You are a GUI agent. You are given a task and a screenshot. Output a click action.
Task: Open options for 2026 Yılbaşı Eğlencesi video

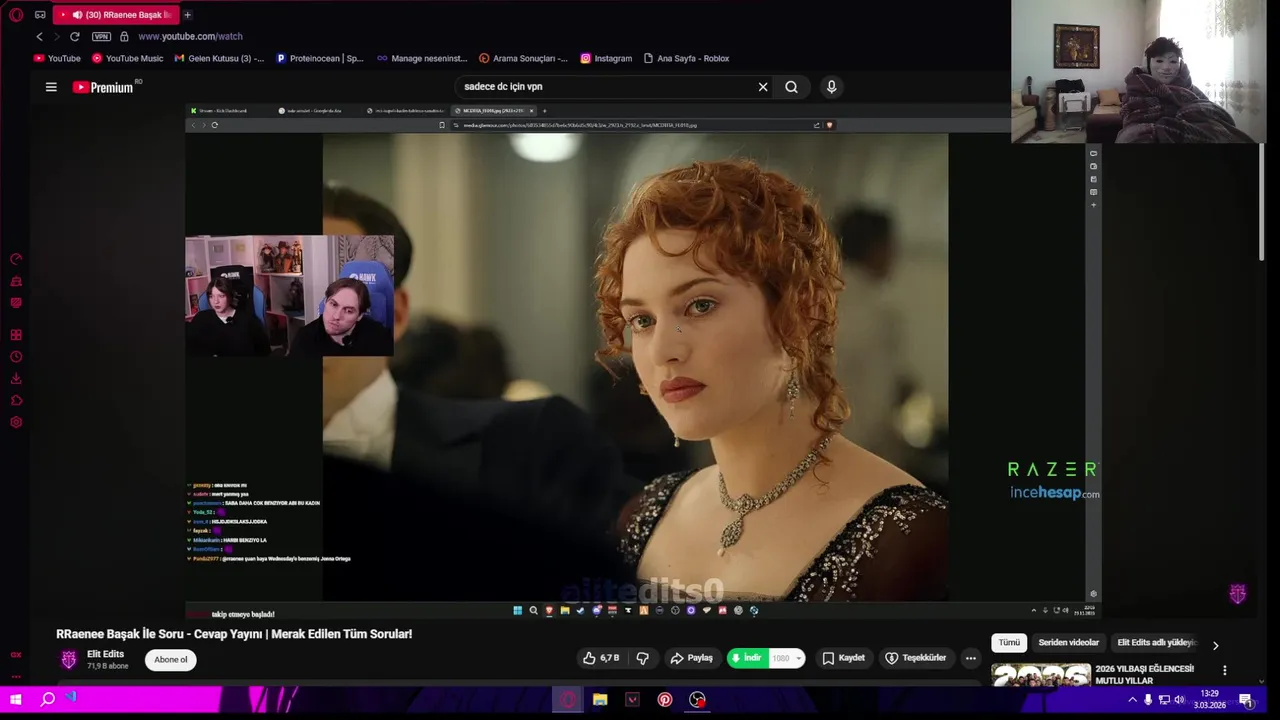(x=1224, y=670)
